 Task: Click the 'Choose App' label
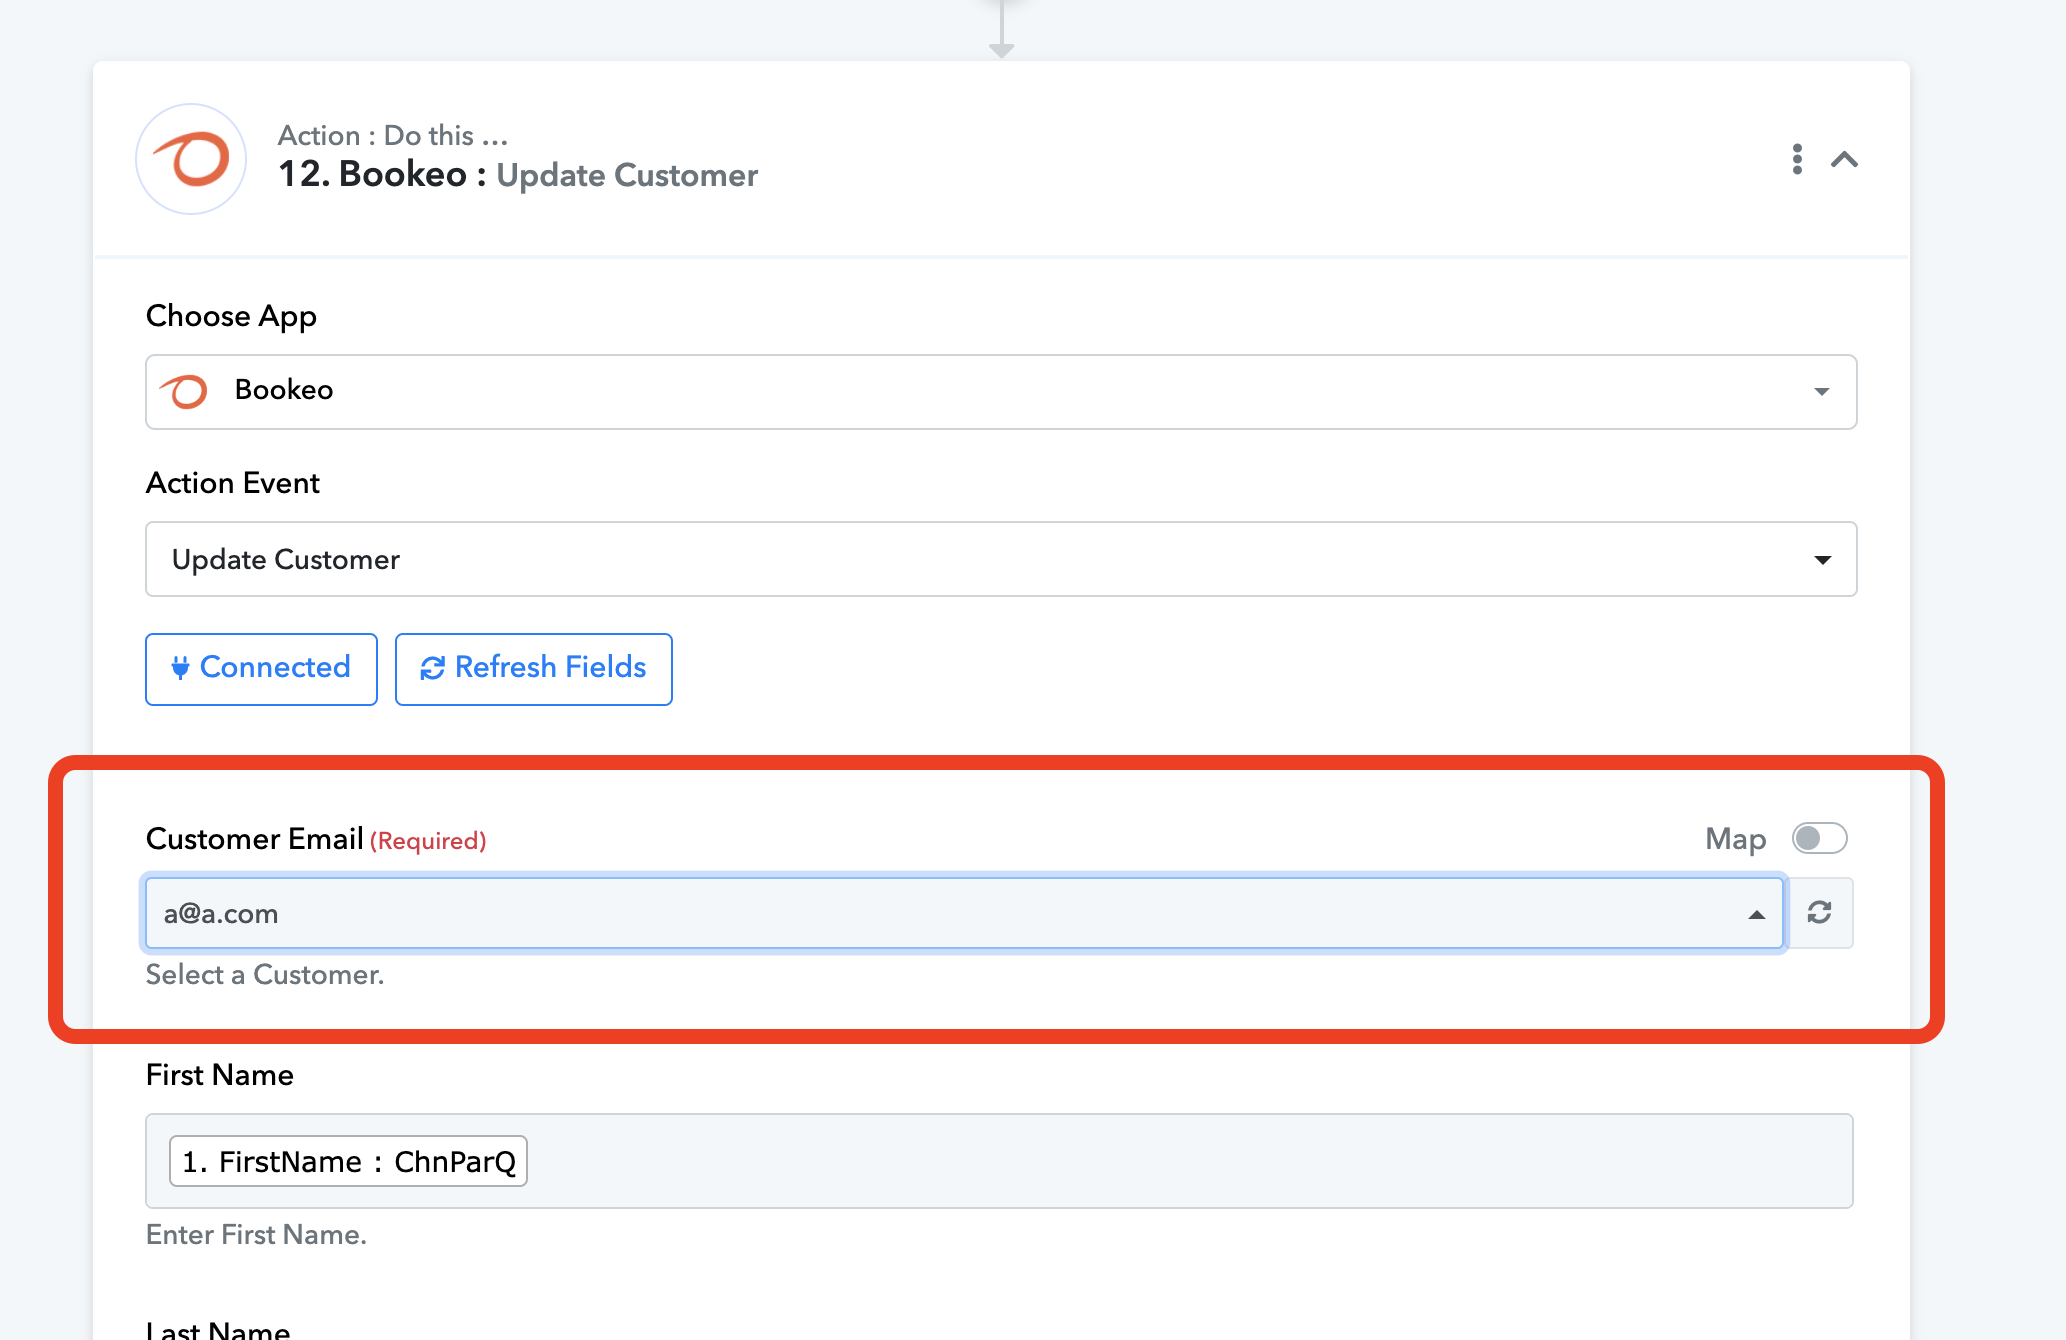tap(231, 316)
